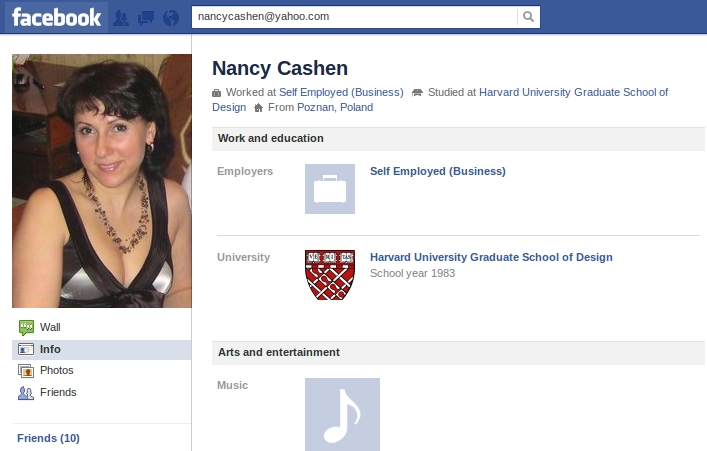Click the Arts and entertainment section header
This screenshot has height=451, width=707.
point(458,353)
